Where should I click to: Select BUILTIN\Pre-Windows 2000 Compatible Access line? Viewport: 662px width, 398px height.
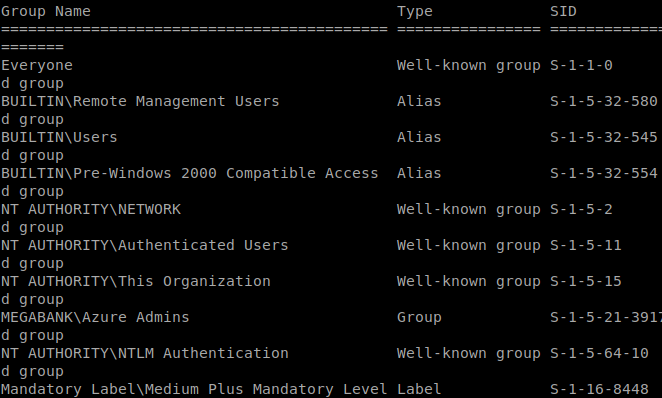coord(190,173)
